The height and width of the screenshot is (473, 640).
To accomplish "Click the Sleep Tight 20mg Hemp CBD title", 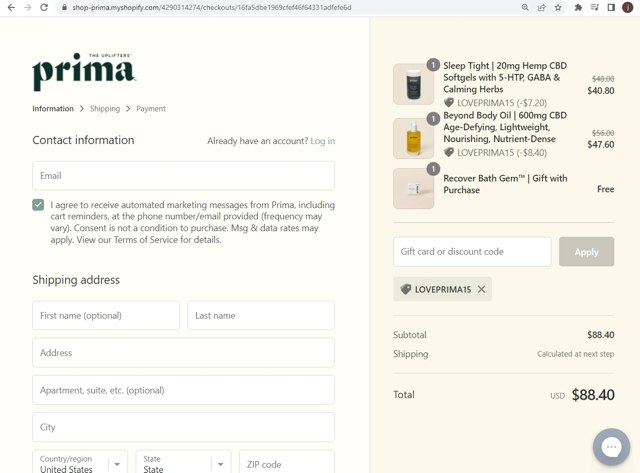I will (x=505, y=77).
